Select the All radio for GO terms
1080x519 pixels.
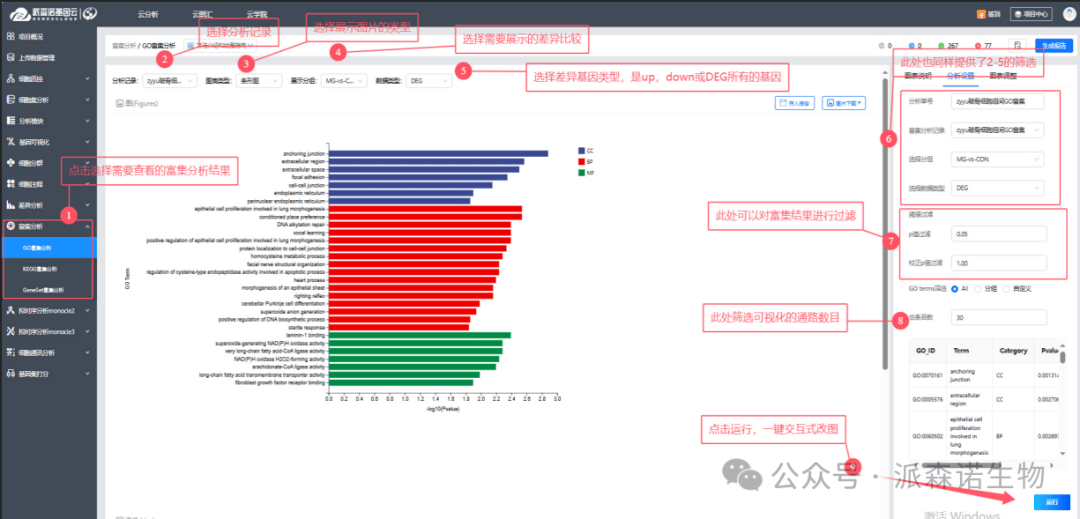point(954,288)
